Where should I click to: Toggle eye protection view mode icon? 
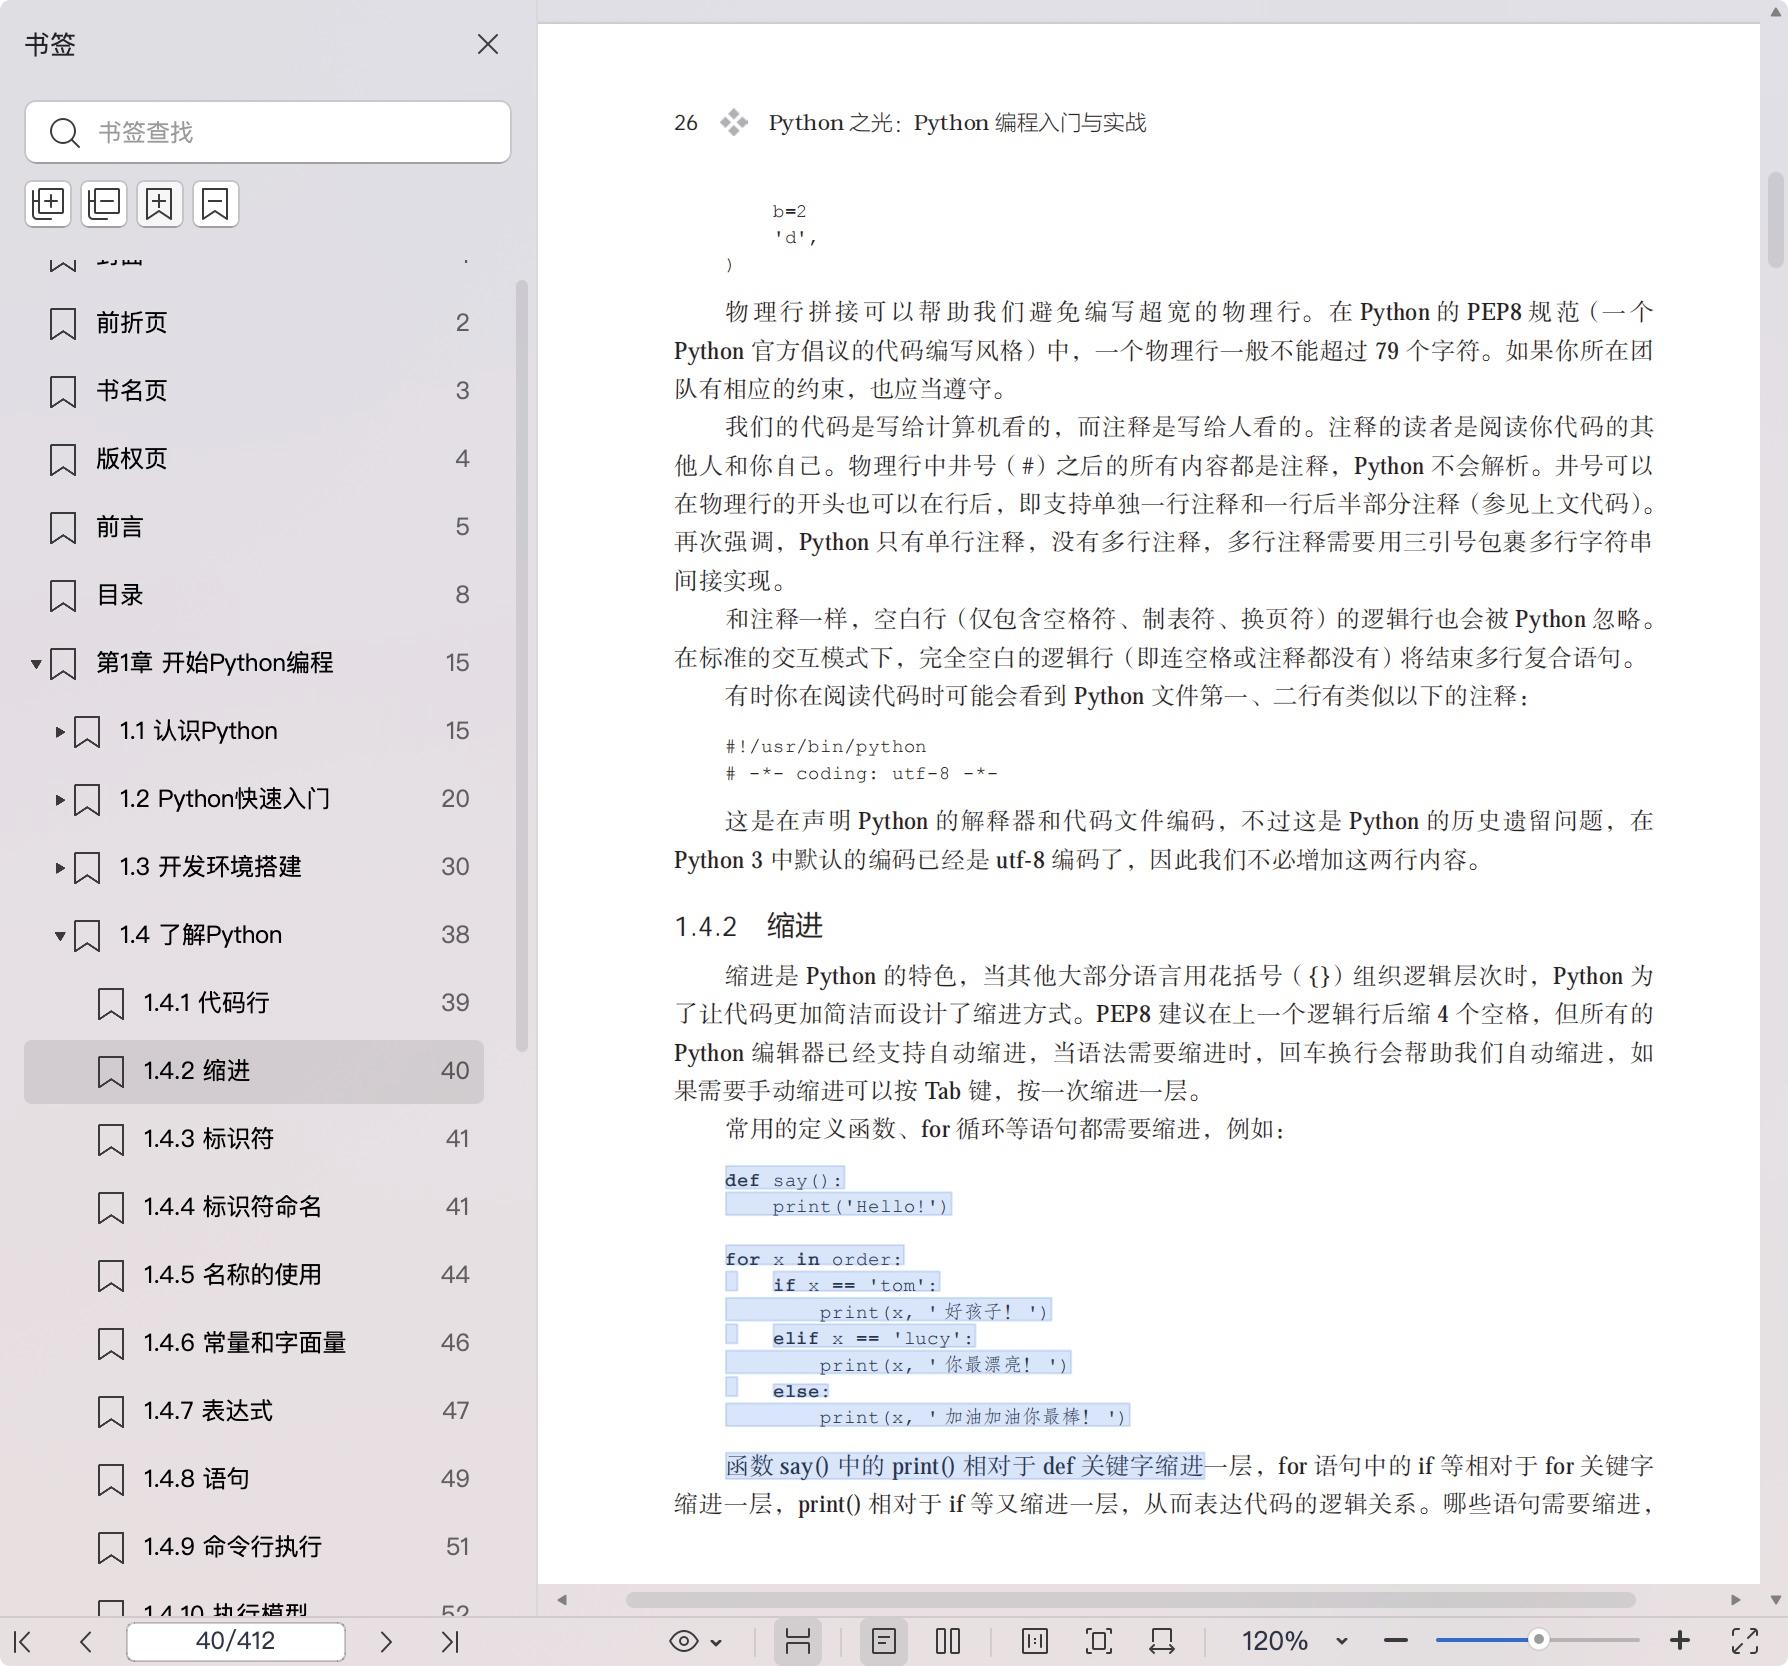click(x=683, y=1641)
